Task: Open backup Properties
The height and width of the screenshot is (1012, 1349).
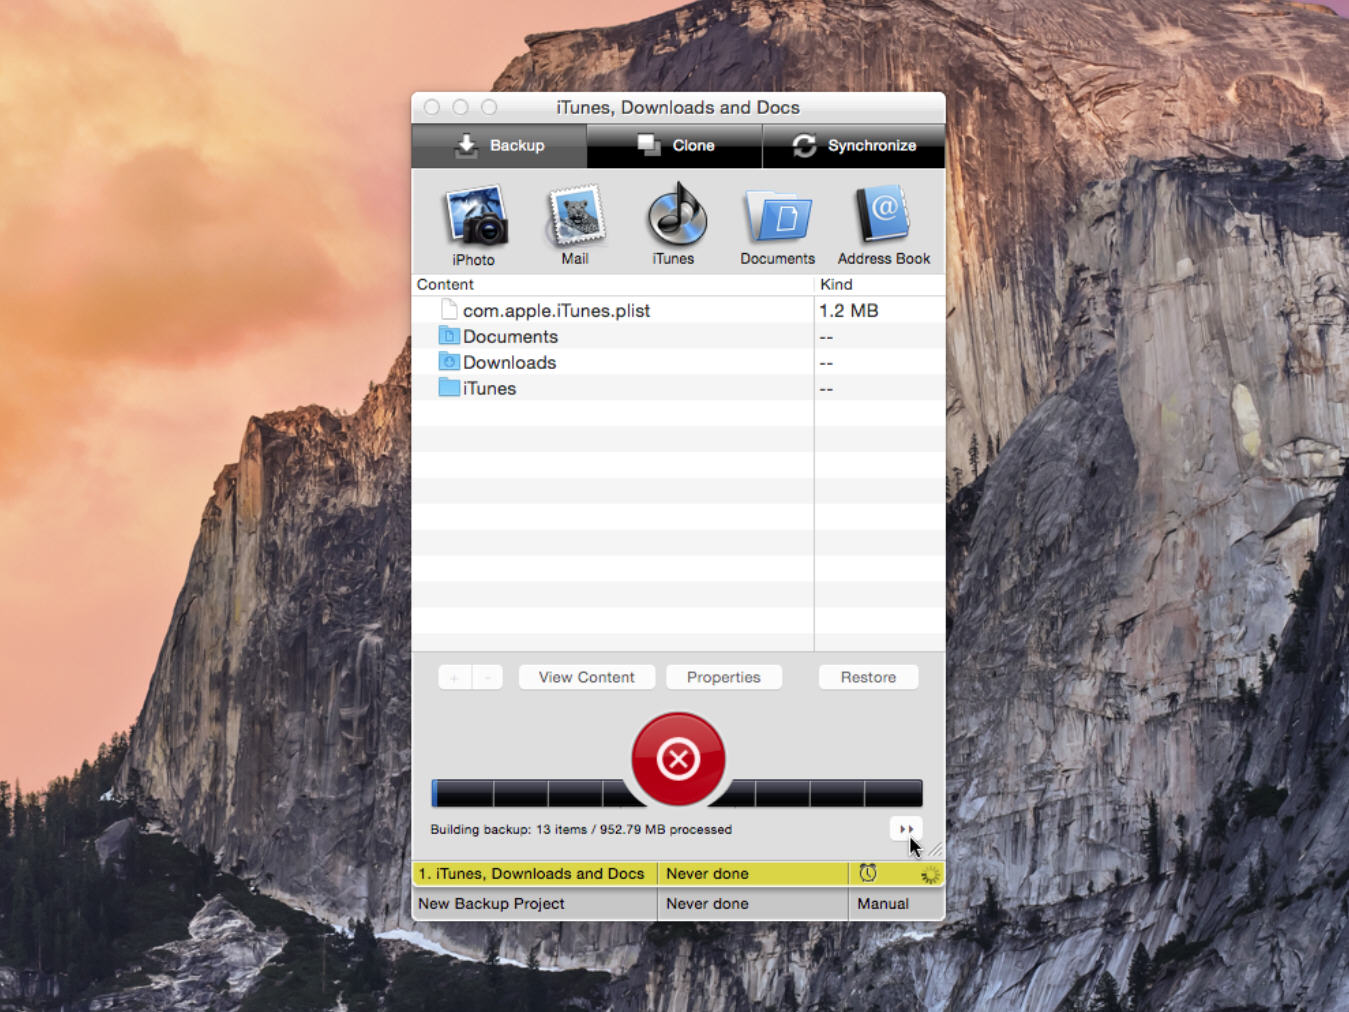Action: click(x=723, y=677)
